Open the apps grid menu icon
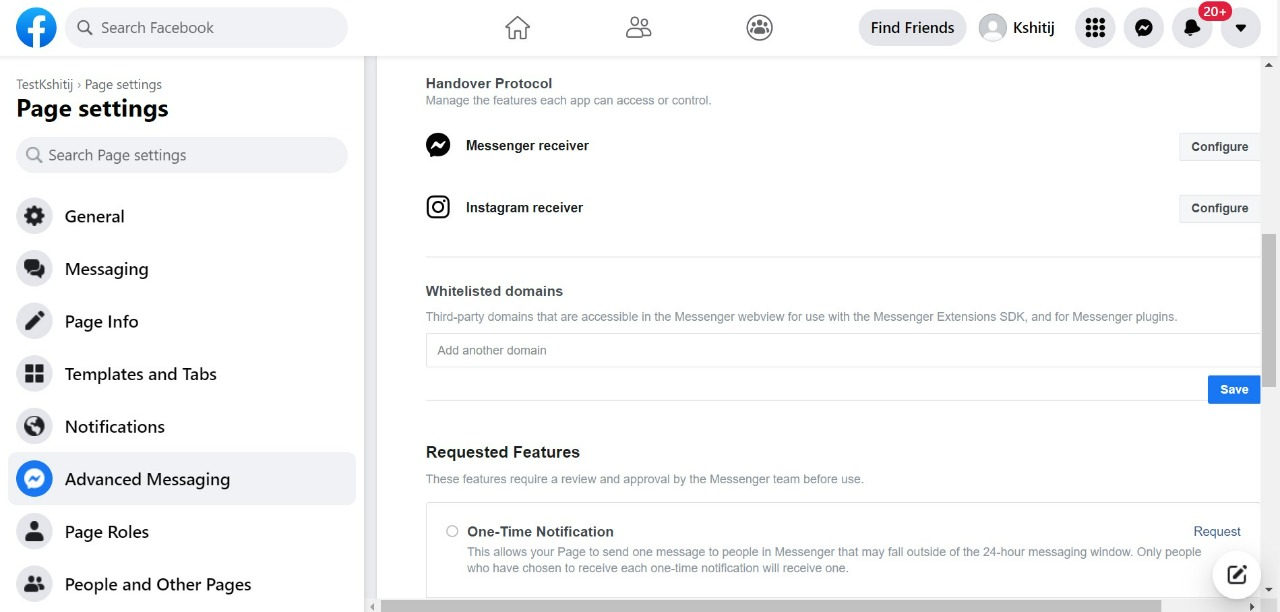 point(1095,28)
